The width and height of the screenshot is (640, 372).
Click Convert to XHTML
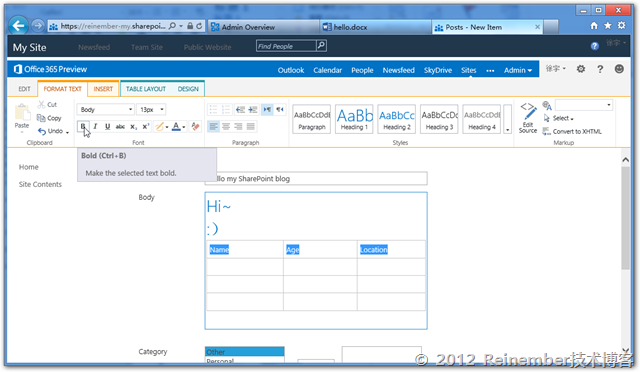572,131
